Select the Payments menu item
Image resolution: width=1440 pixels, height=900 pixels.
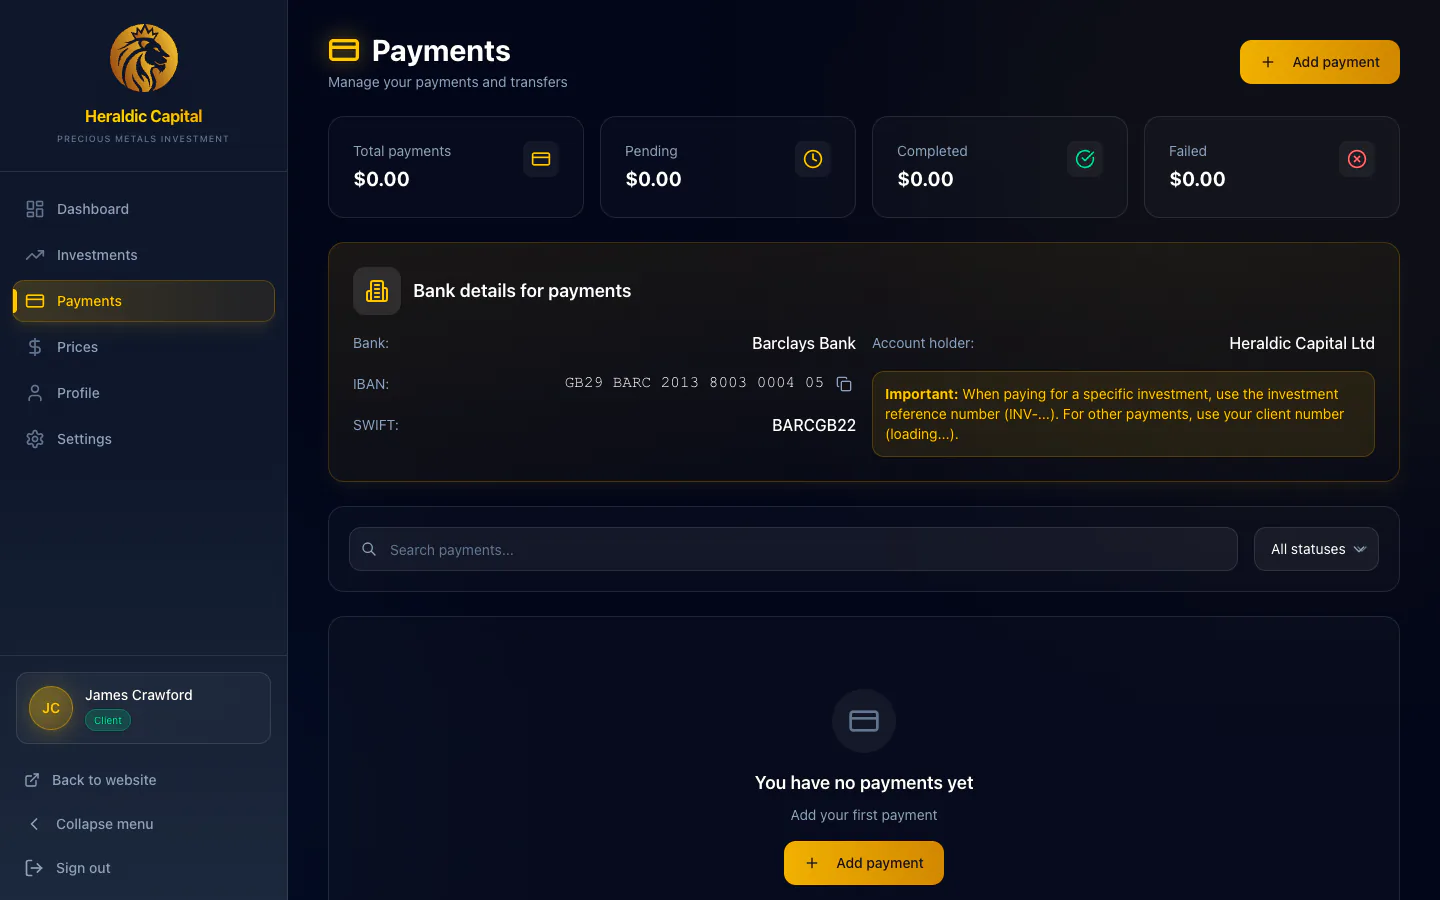click(89, 301)
